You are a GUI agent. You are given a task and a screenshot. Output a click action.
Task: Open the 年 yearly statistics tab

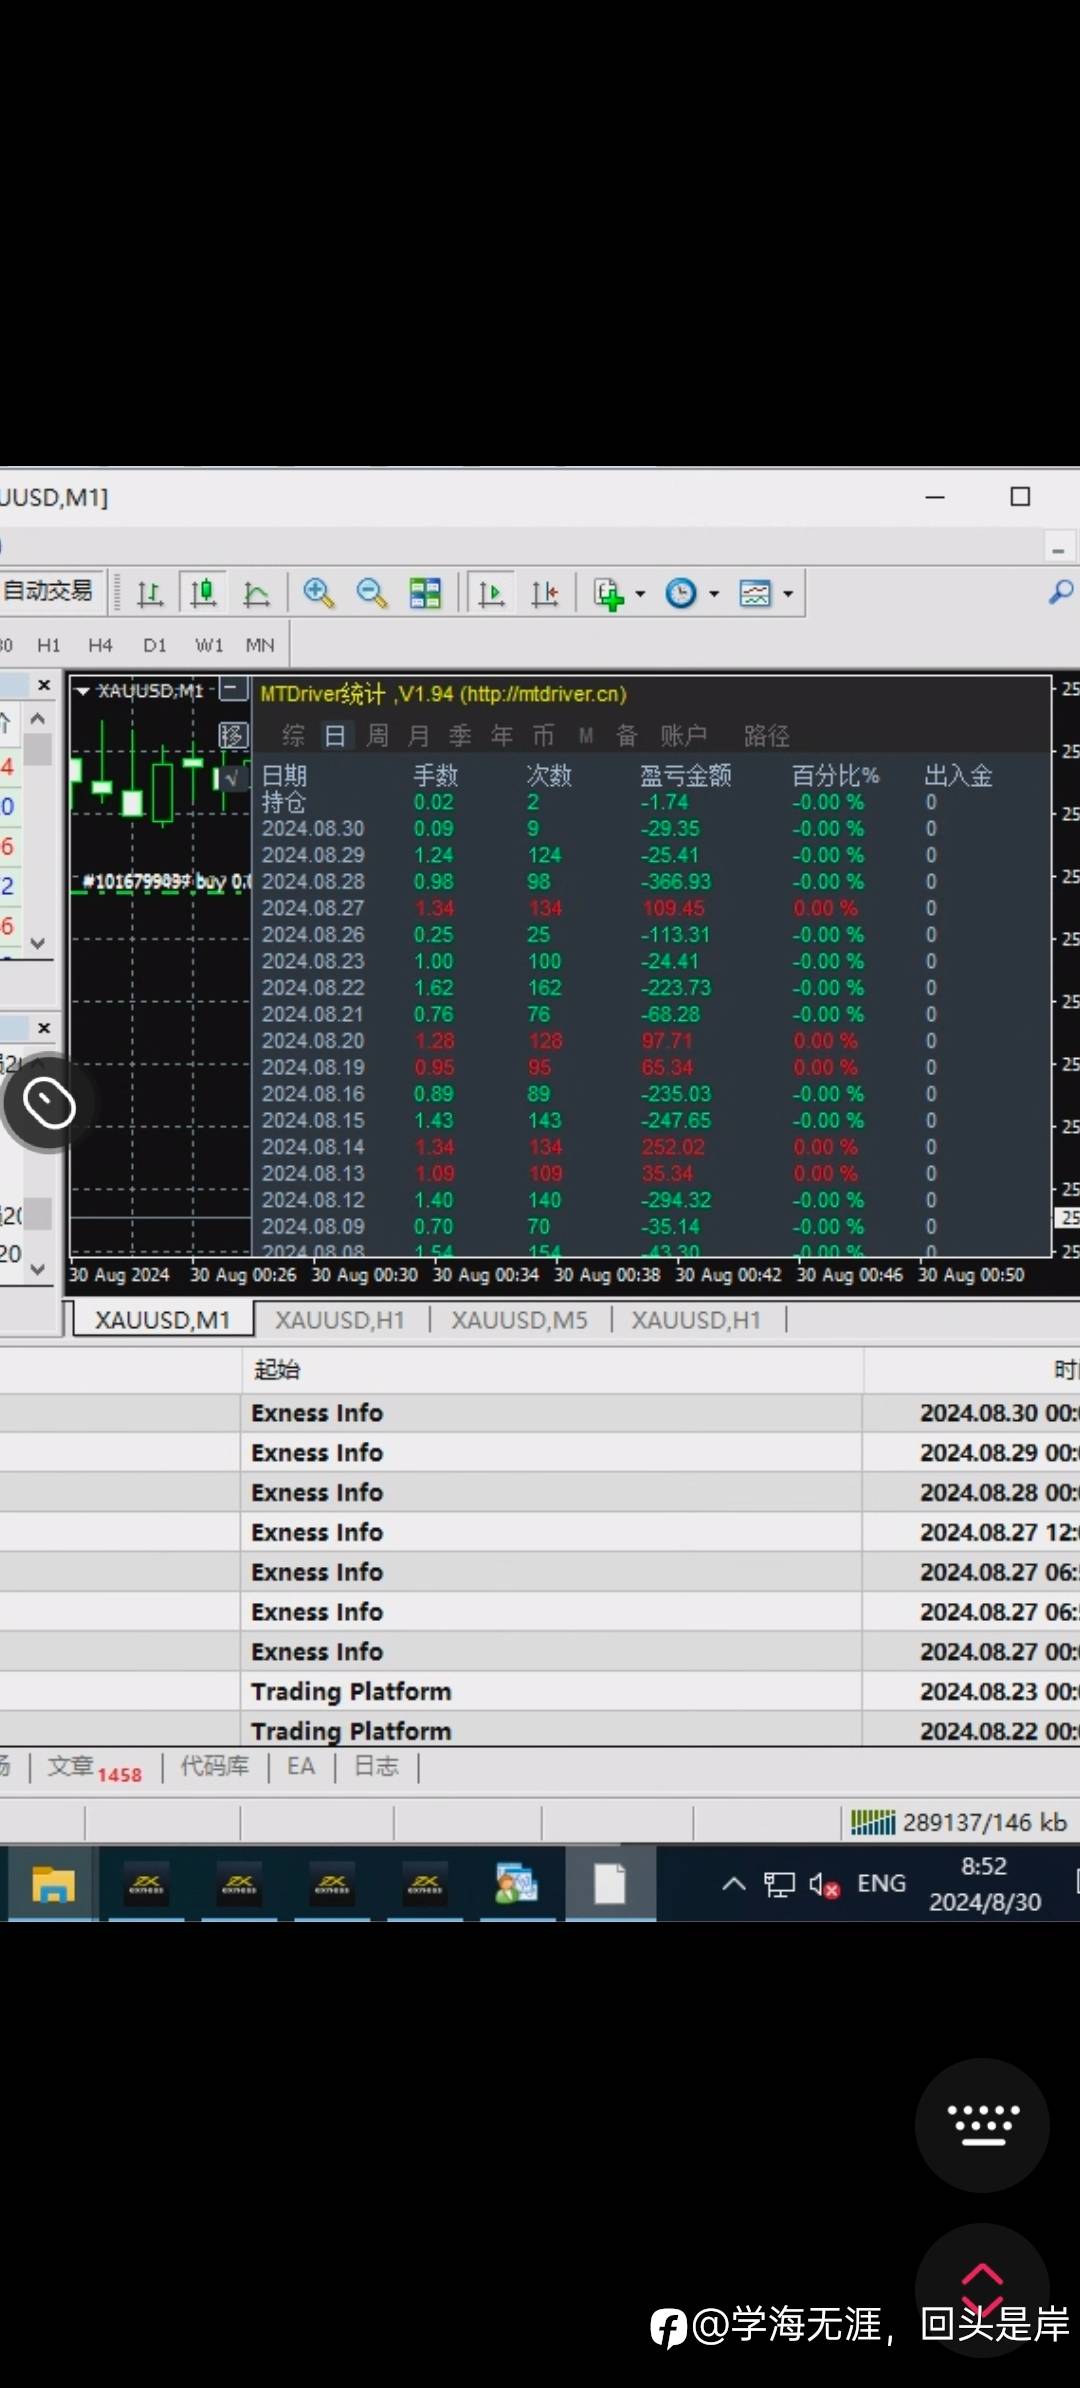(x=502, y=737)
